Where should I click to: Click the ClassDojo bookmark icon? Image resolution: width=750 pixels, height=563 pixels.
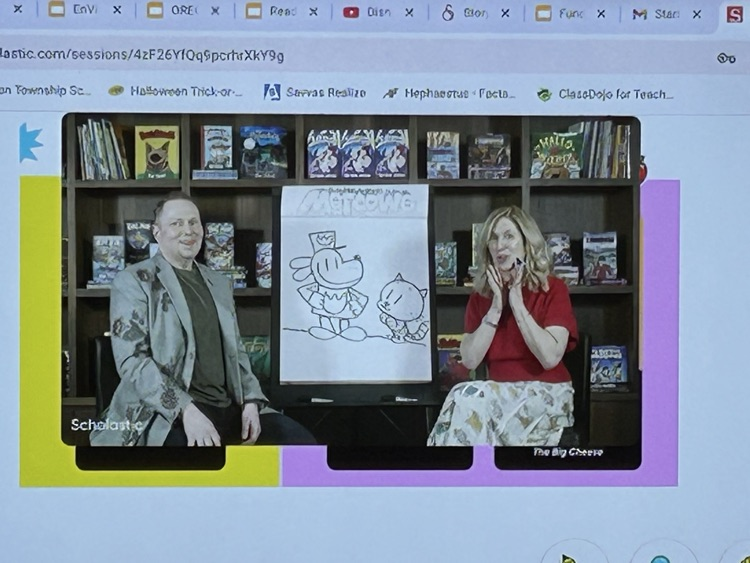(544, 94)
